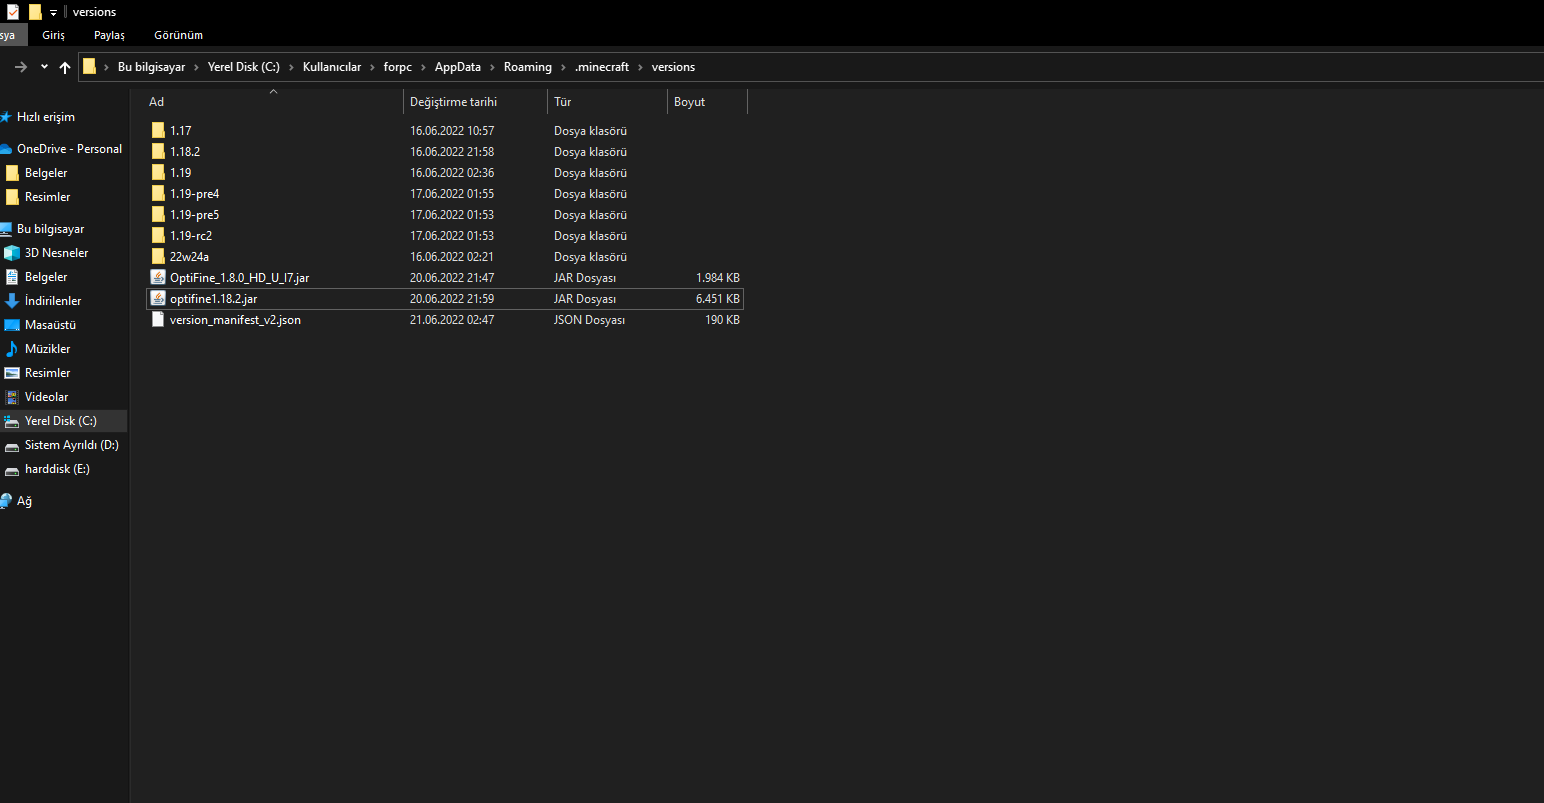
Task: Select the 22w24a folder icon
Action: click(x=158, y=257)
